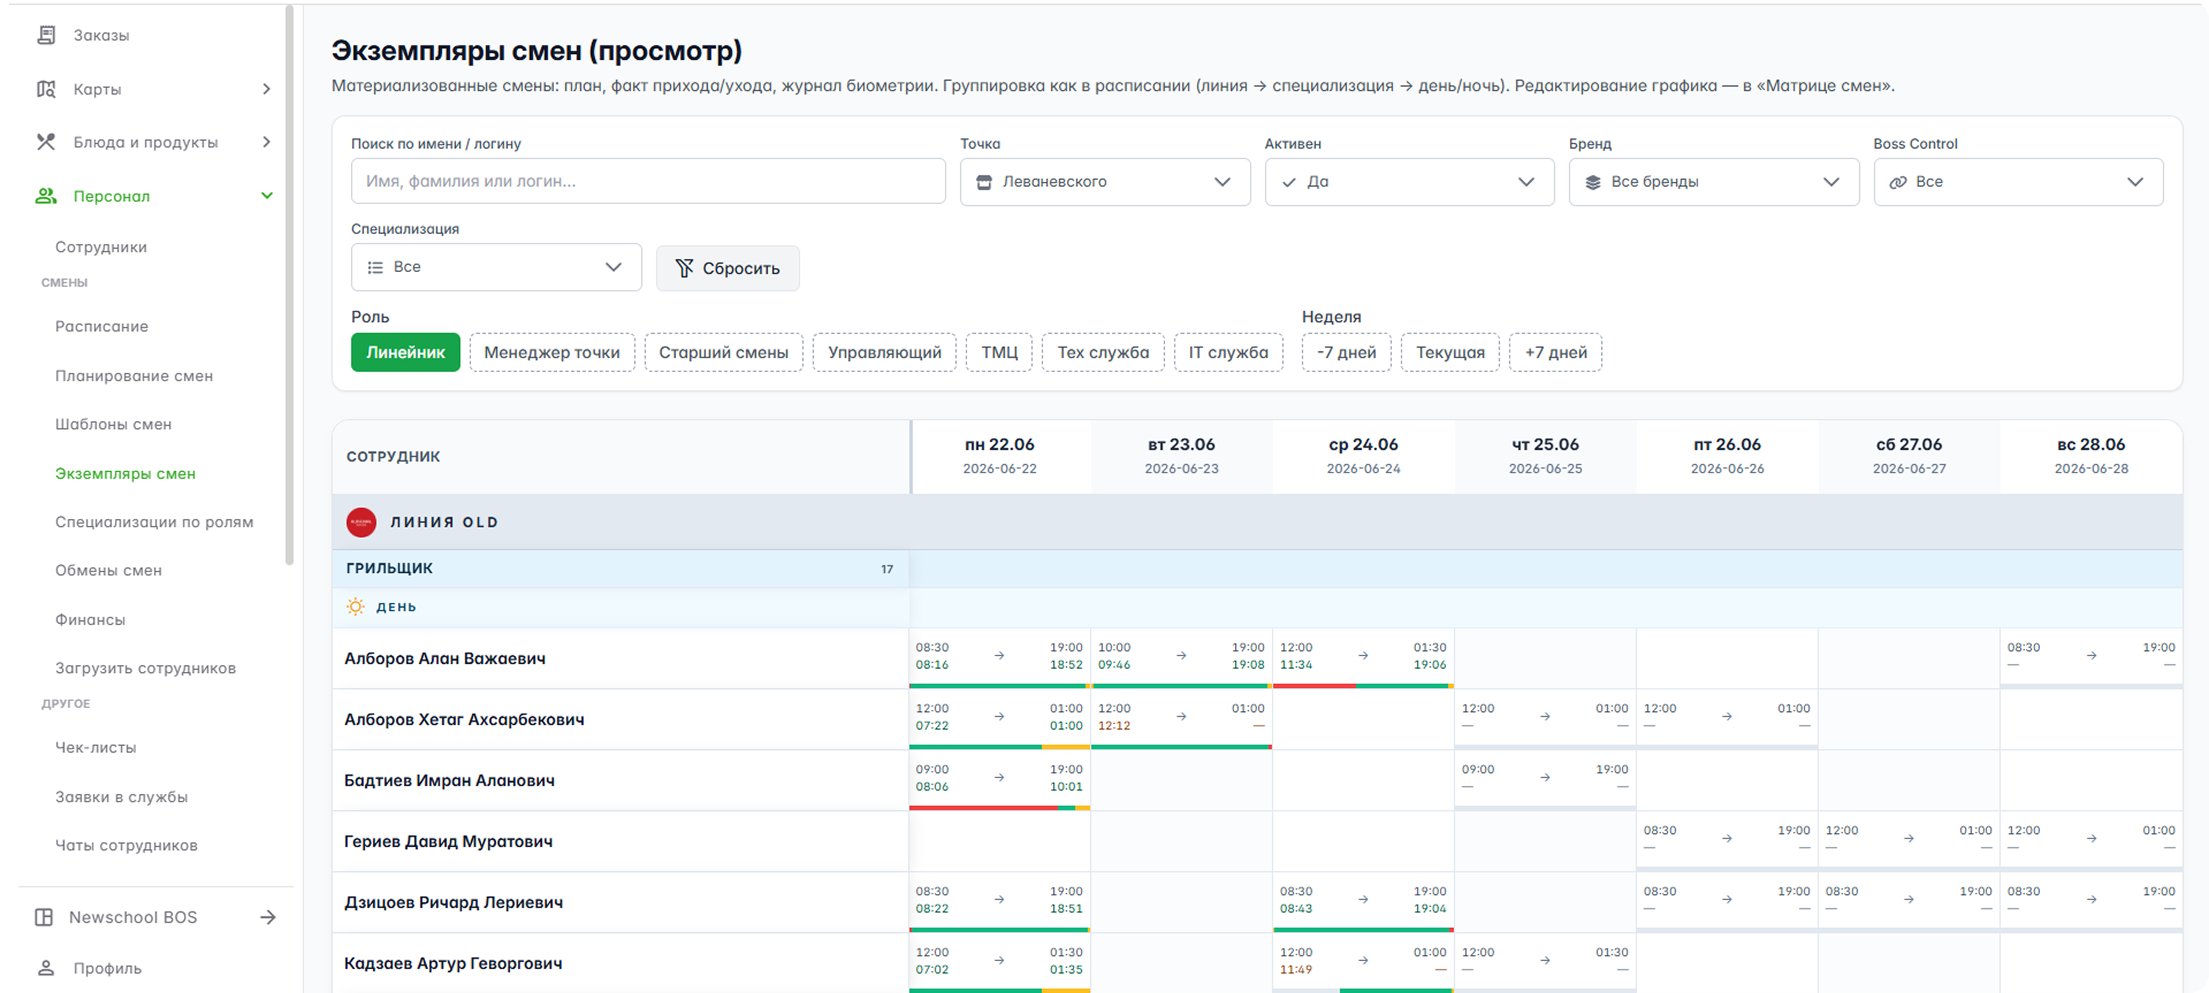This screenshot has width=2209, height=993.
Task: Click the Newschool BOS layout icon
Action: tap(44, 917)
